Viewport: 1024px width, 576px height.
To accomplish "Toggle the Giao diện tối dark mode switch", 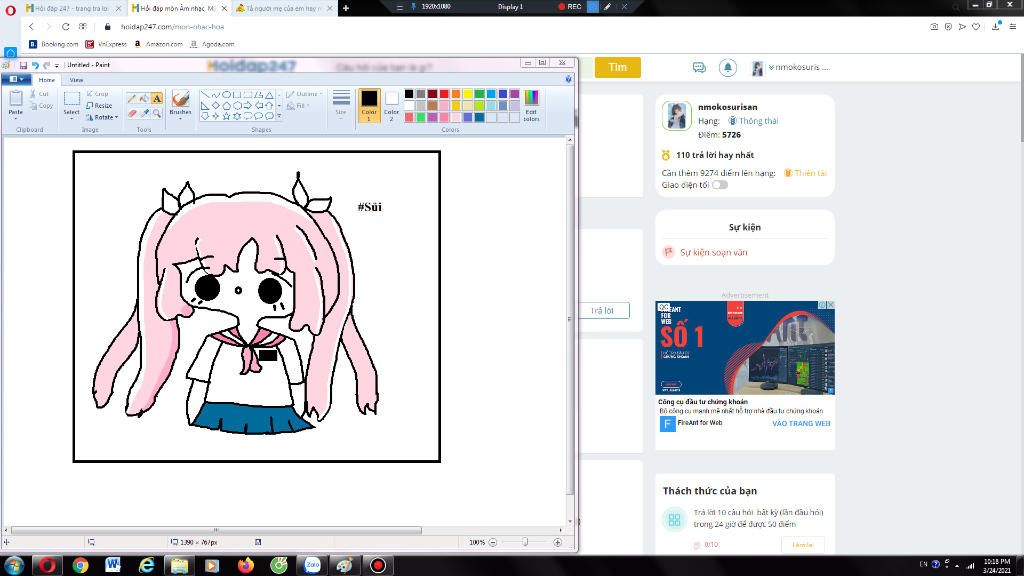I will pos(720,185).
